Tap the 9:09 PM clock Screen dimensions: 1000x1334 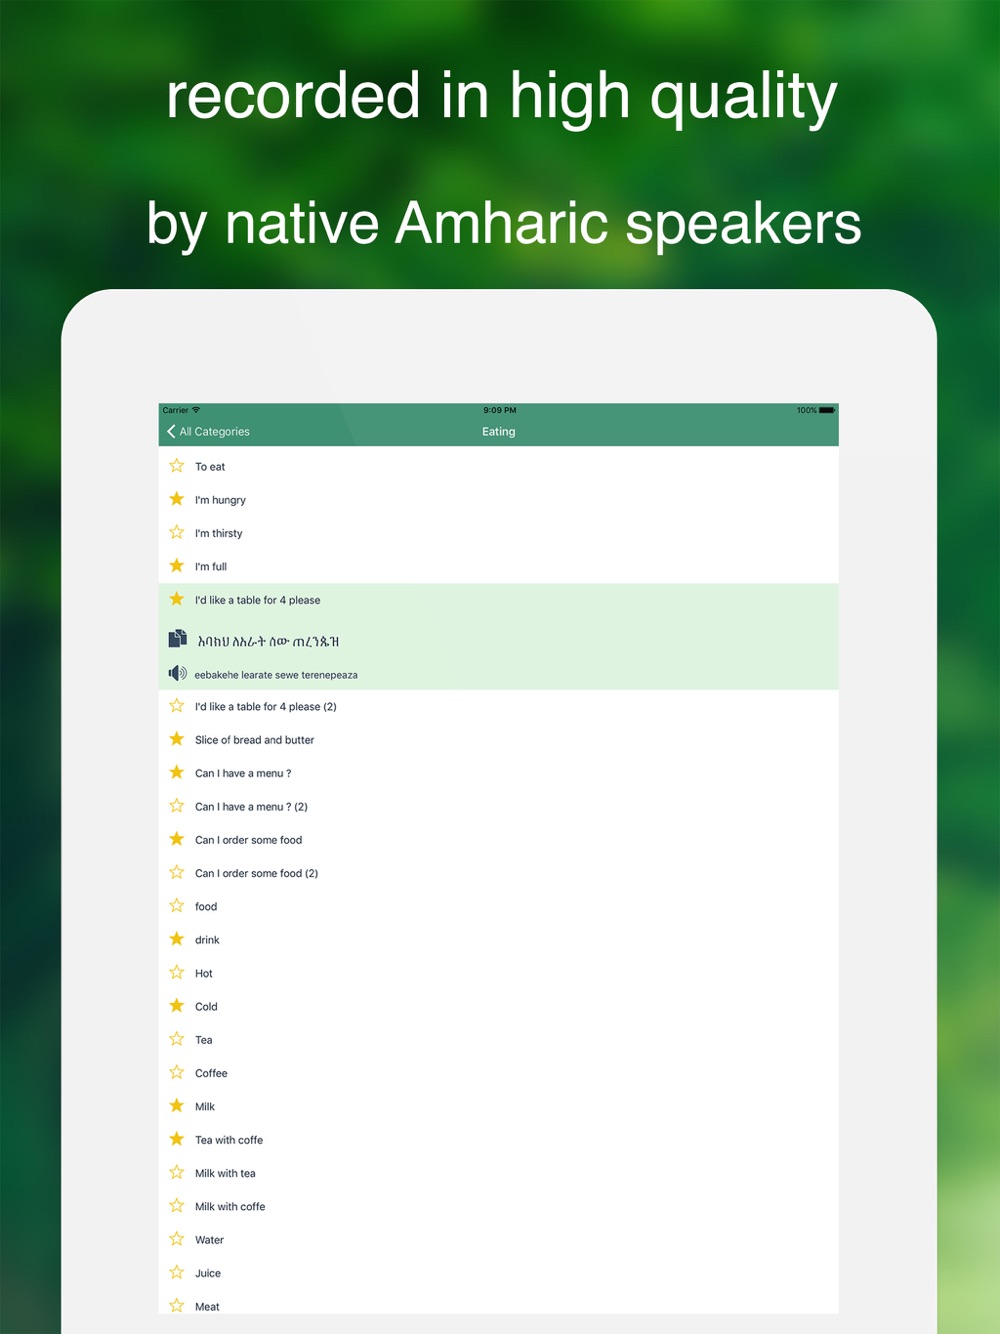(500, 410)
